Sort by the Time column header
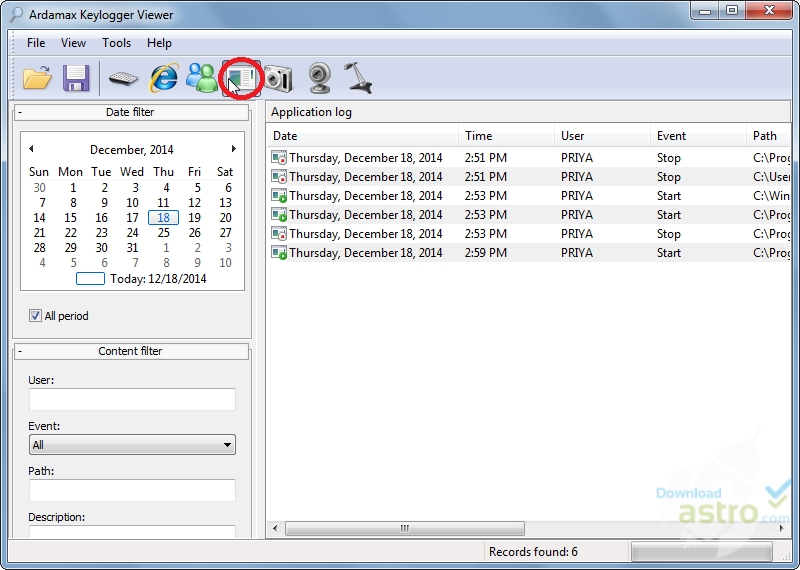Screen dimensions: 800x570 pyautogui.click(x=506, y=136)
